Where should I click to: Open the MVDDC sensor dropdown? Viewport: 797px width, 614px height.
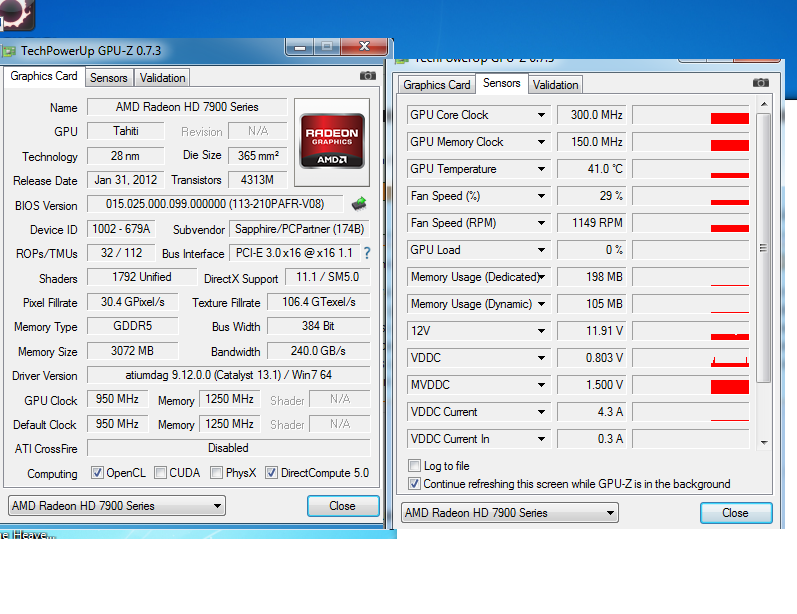click(542, 385)
